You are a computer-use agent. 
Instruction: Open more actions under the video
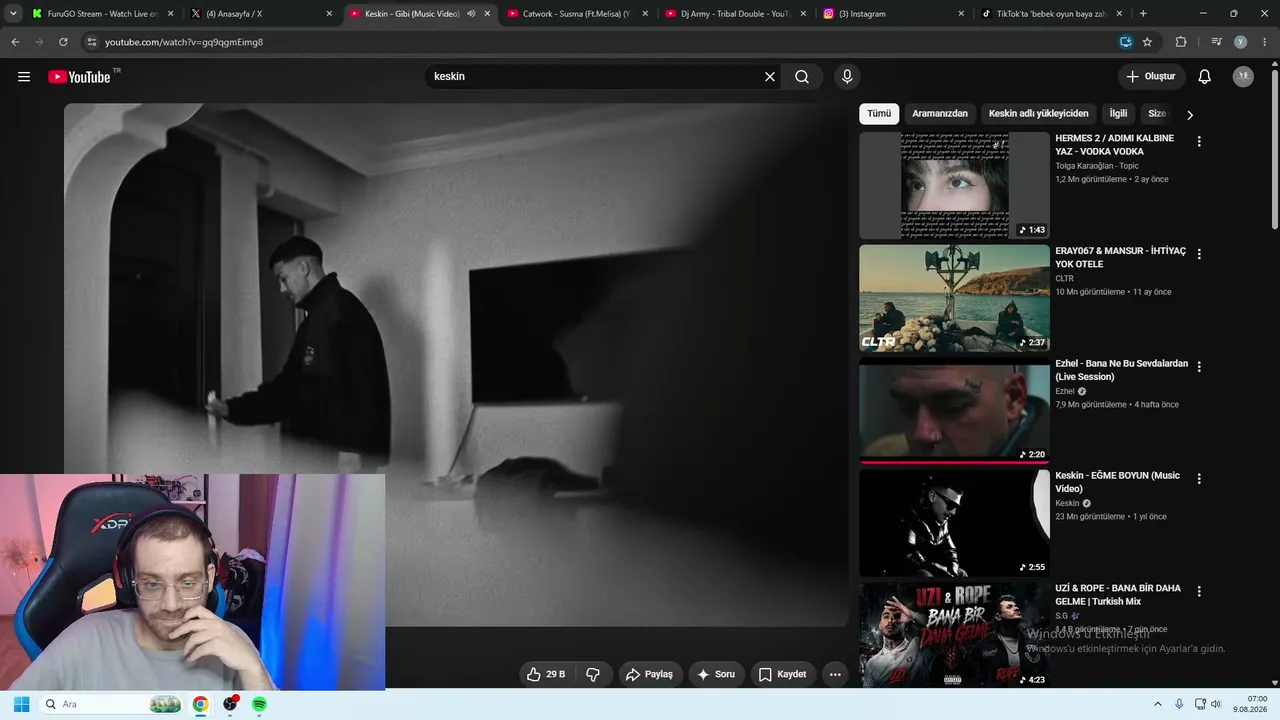coord(835,674)
